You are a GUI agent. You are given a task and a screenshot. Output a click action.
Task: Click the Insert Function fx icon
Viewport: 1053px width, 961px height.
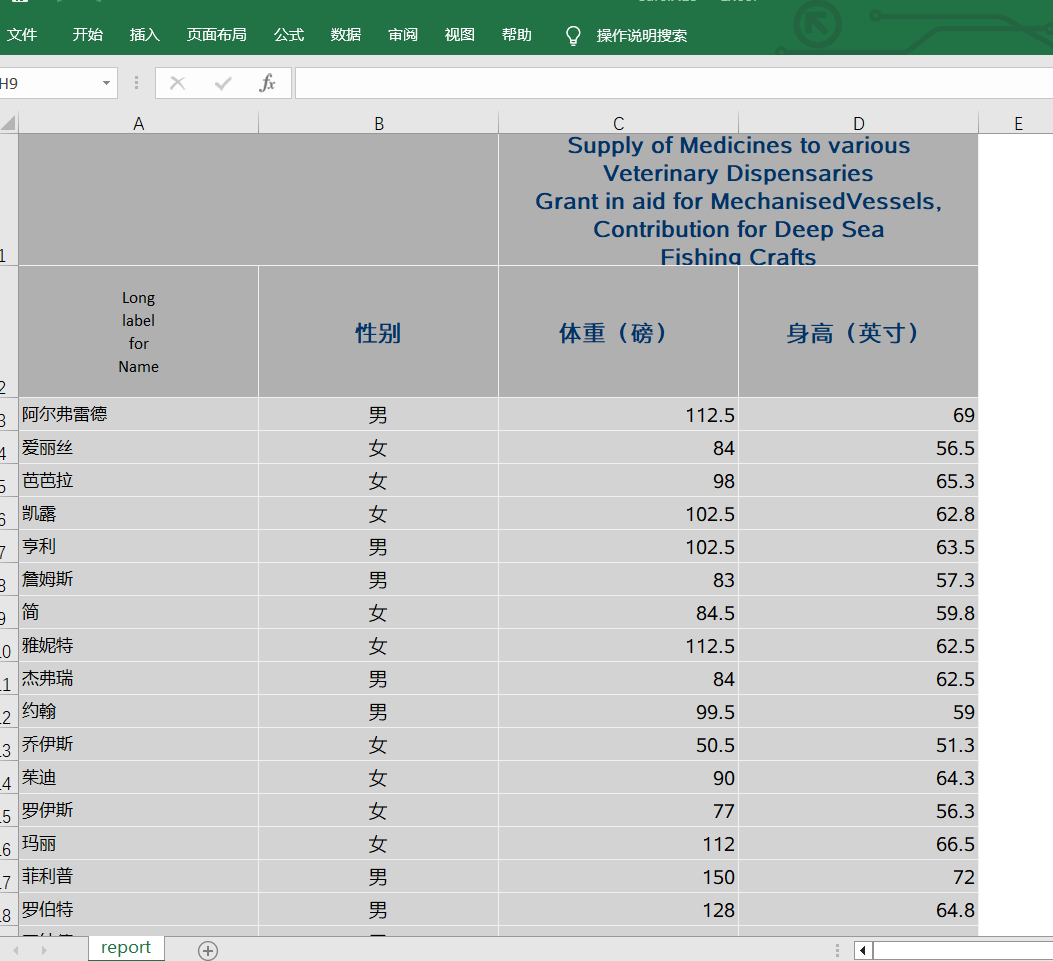coord(267,84)
